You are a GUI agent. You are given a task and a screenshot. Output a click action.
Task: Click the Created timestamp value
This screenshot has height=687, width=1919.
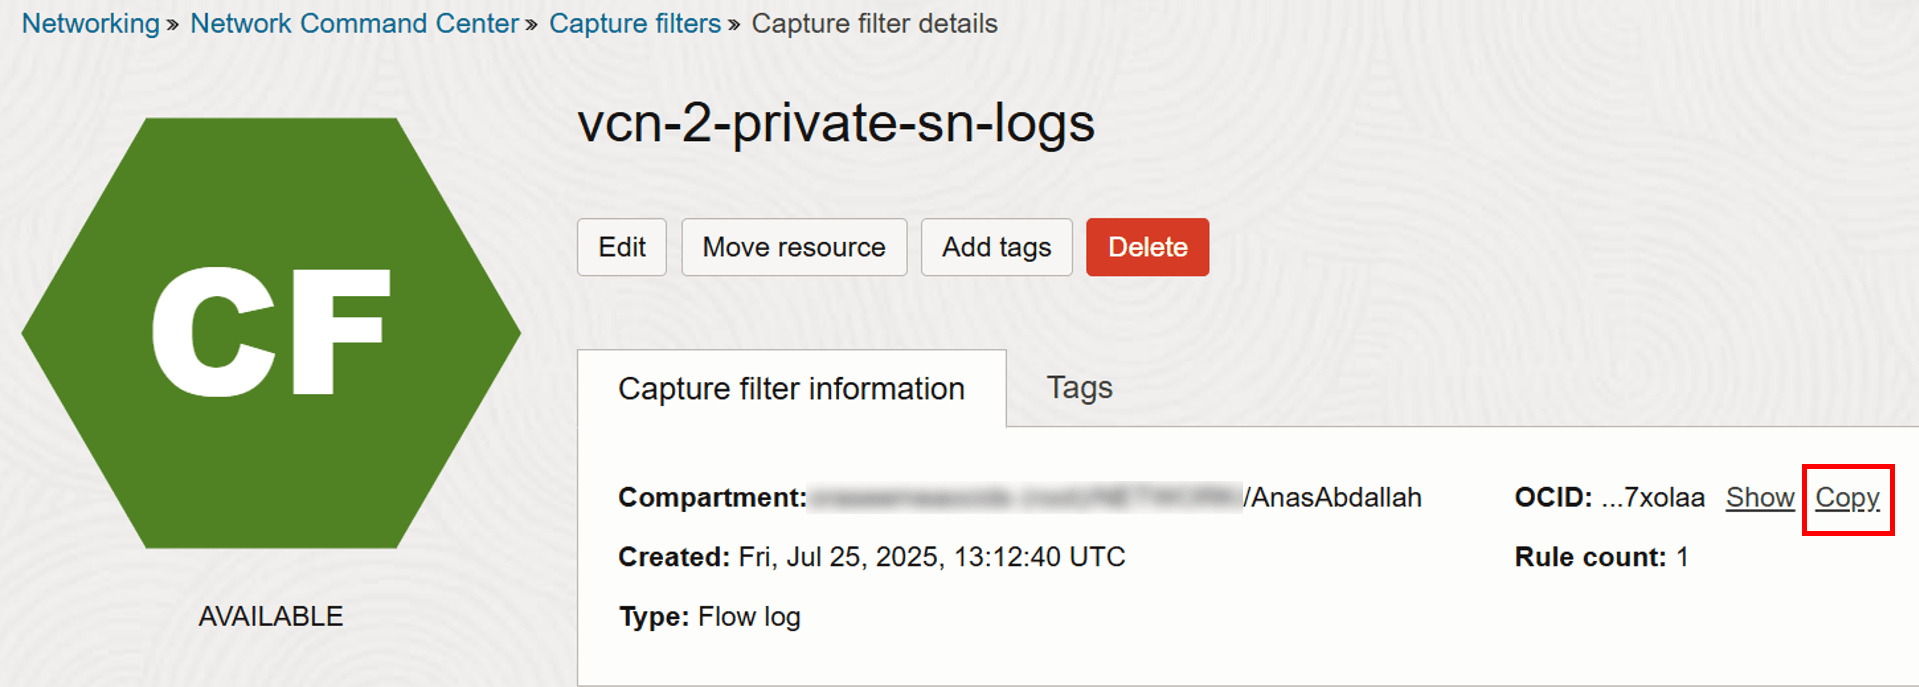pyautogui.click(x=931, y=557)
